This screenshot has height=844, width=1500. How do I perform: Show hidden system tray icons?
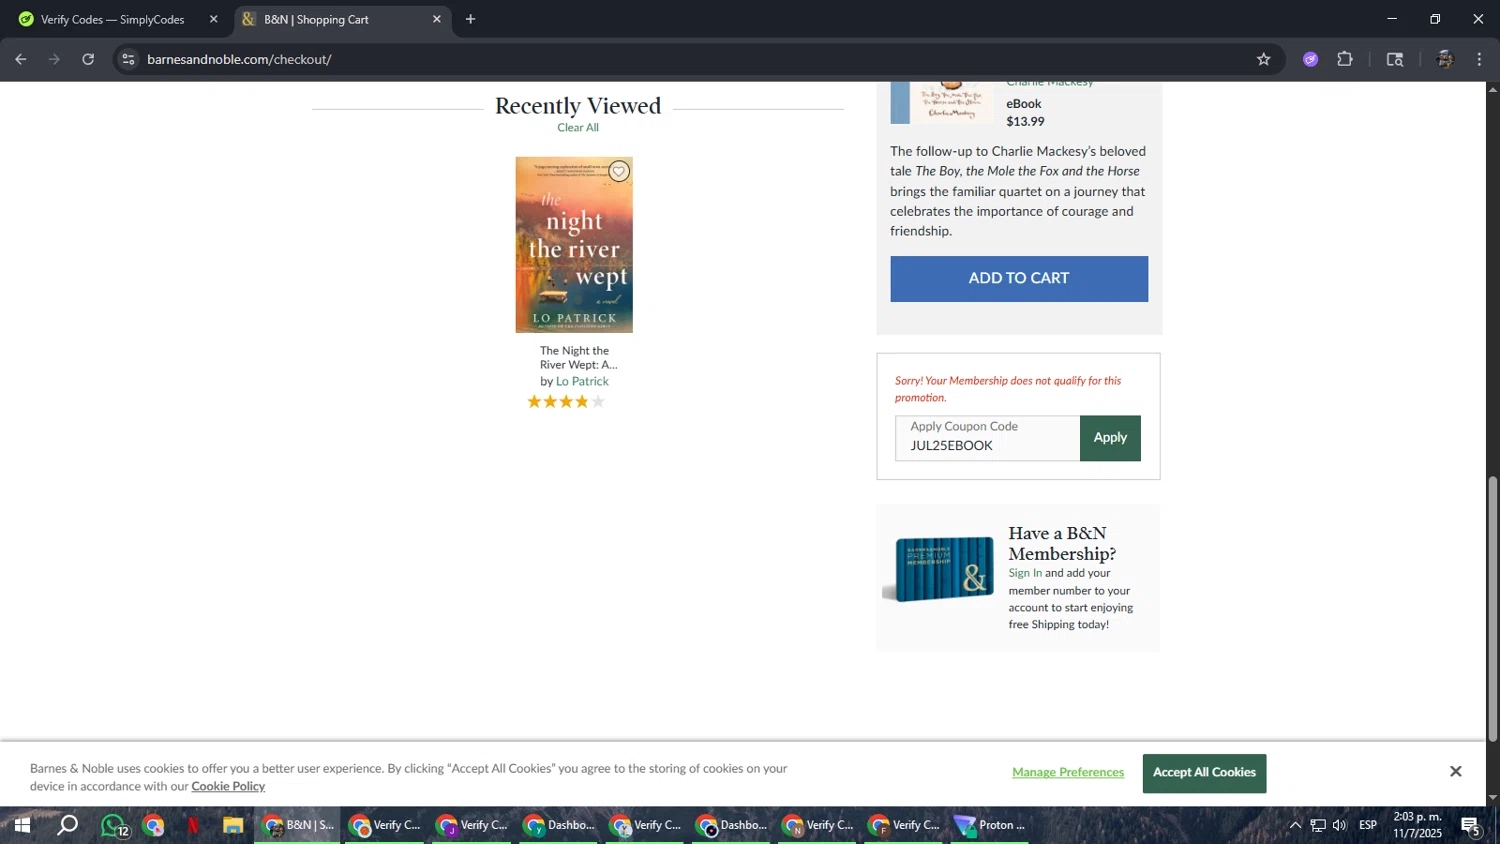(x=1295, y=826)
